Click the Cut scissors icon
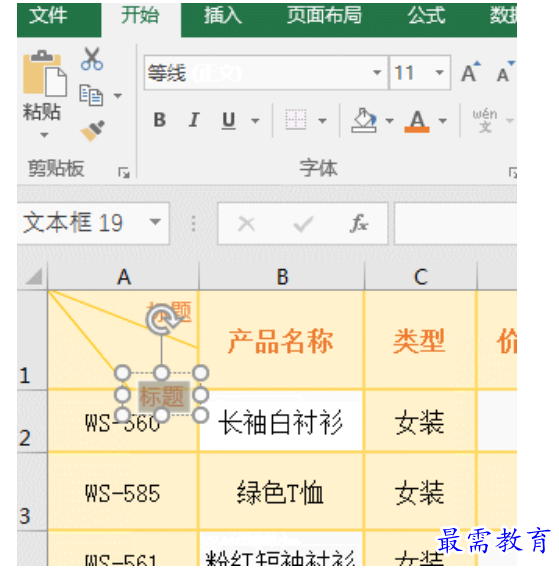This screenshot has height=572, width=559. click(92, 58)
